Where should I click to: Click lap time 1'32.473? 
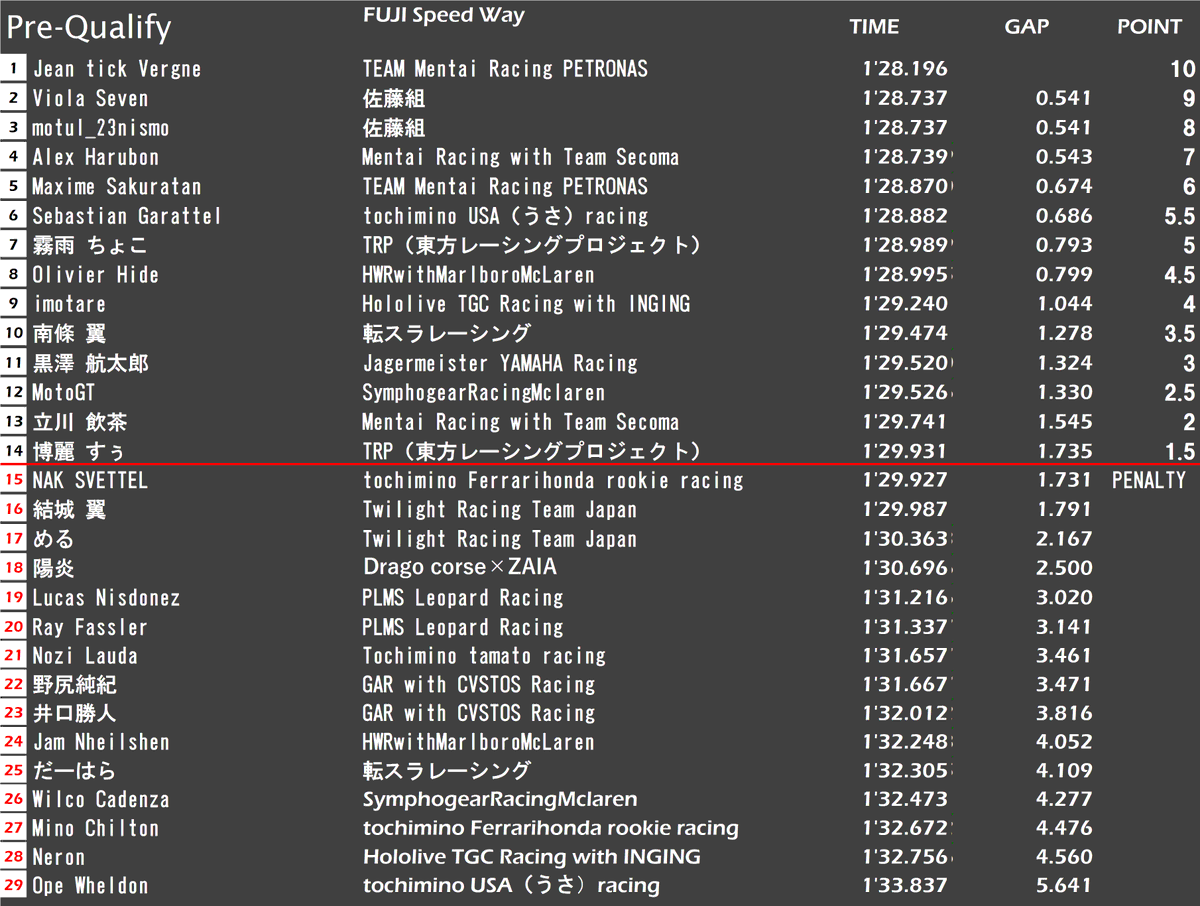click(x=904, y=800)
